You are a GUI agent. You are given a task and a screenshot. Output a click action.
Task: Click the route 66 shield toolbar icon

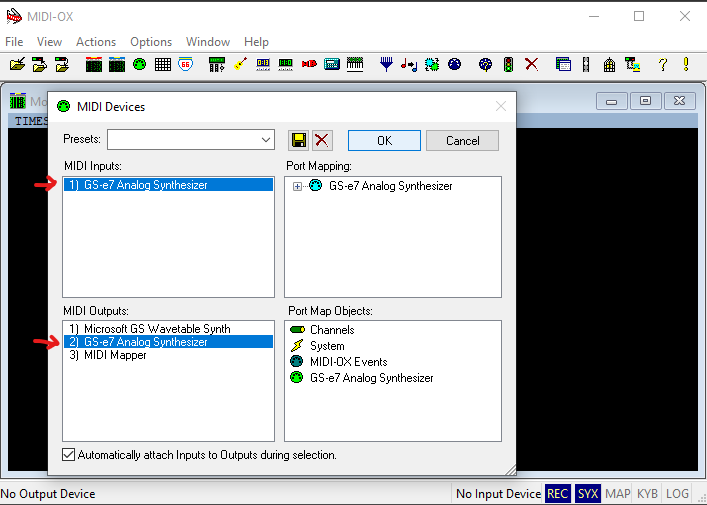tap(185, 64)
